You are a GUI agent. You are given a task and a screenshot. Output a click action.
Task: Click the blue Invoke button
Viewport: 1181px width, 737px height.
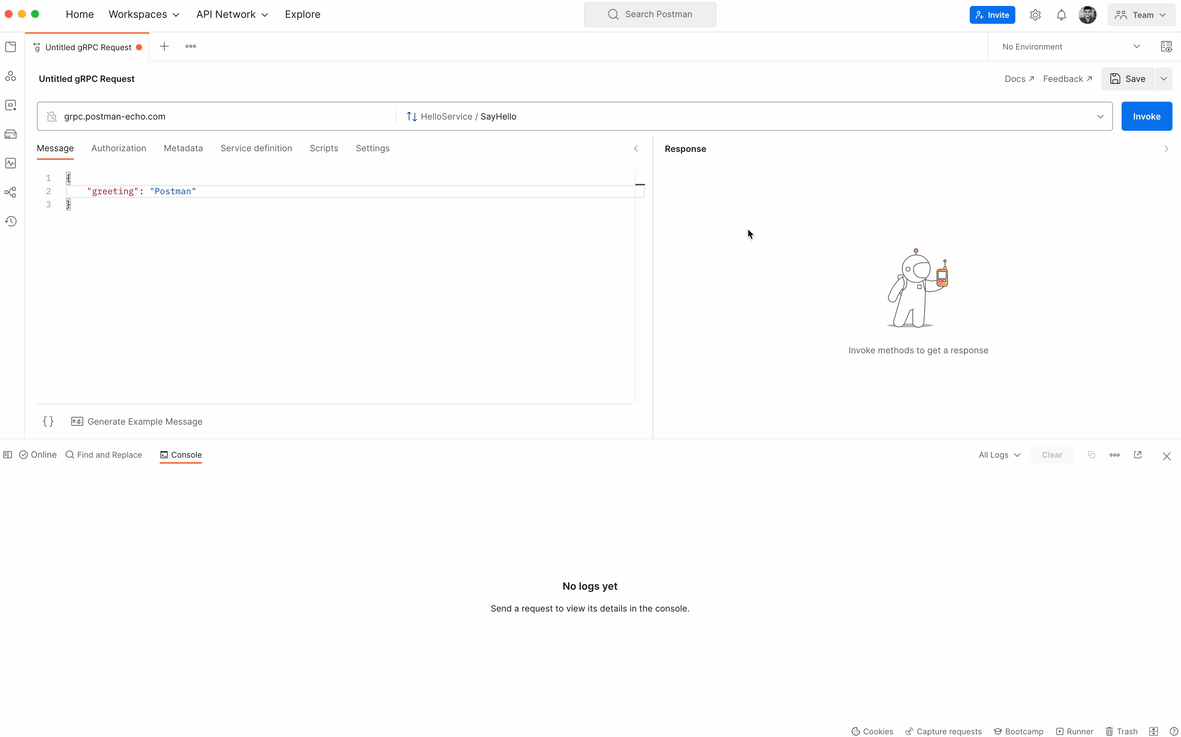(1146, 117)
